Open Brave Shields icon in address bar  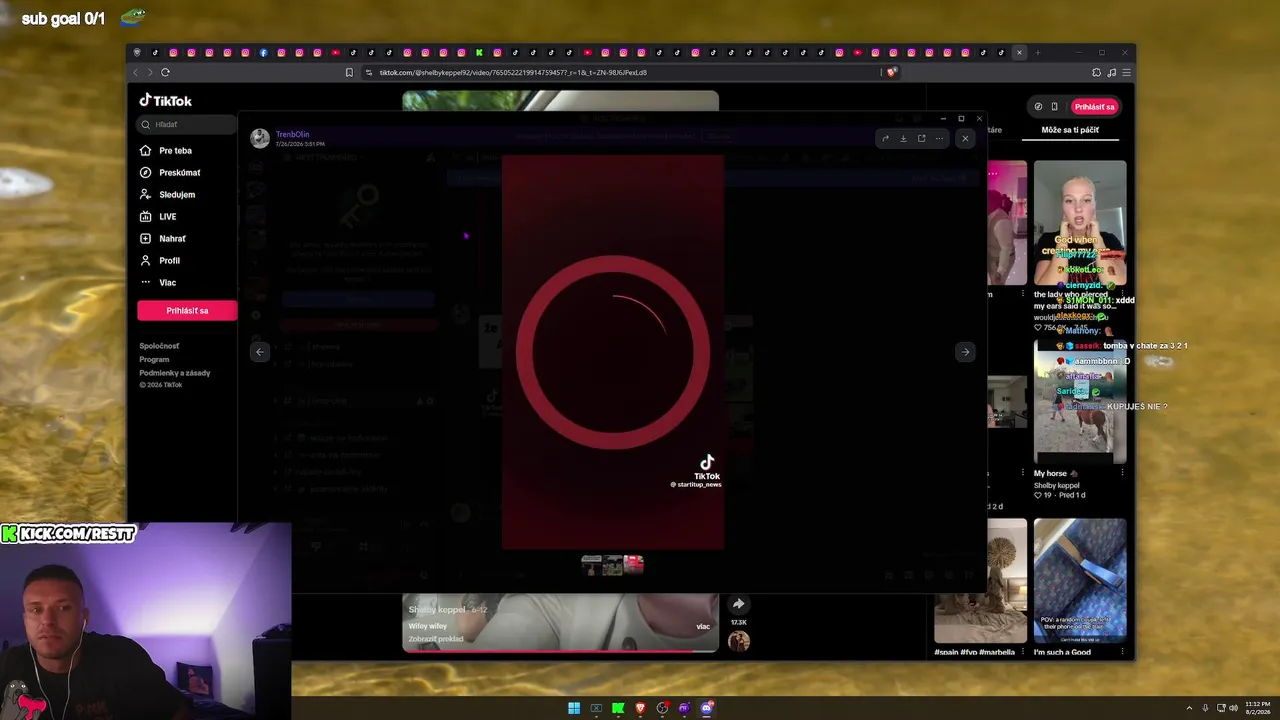click(891, 72)
